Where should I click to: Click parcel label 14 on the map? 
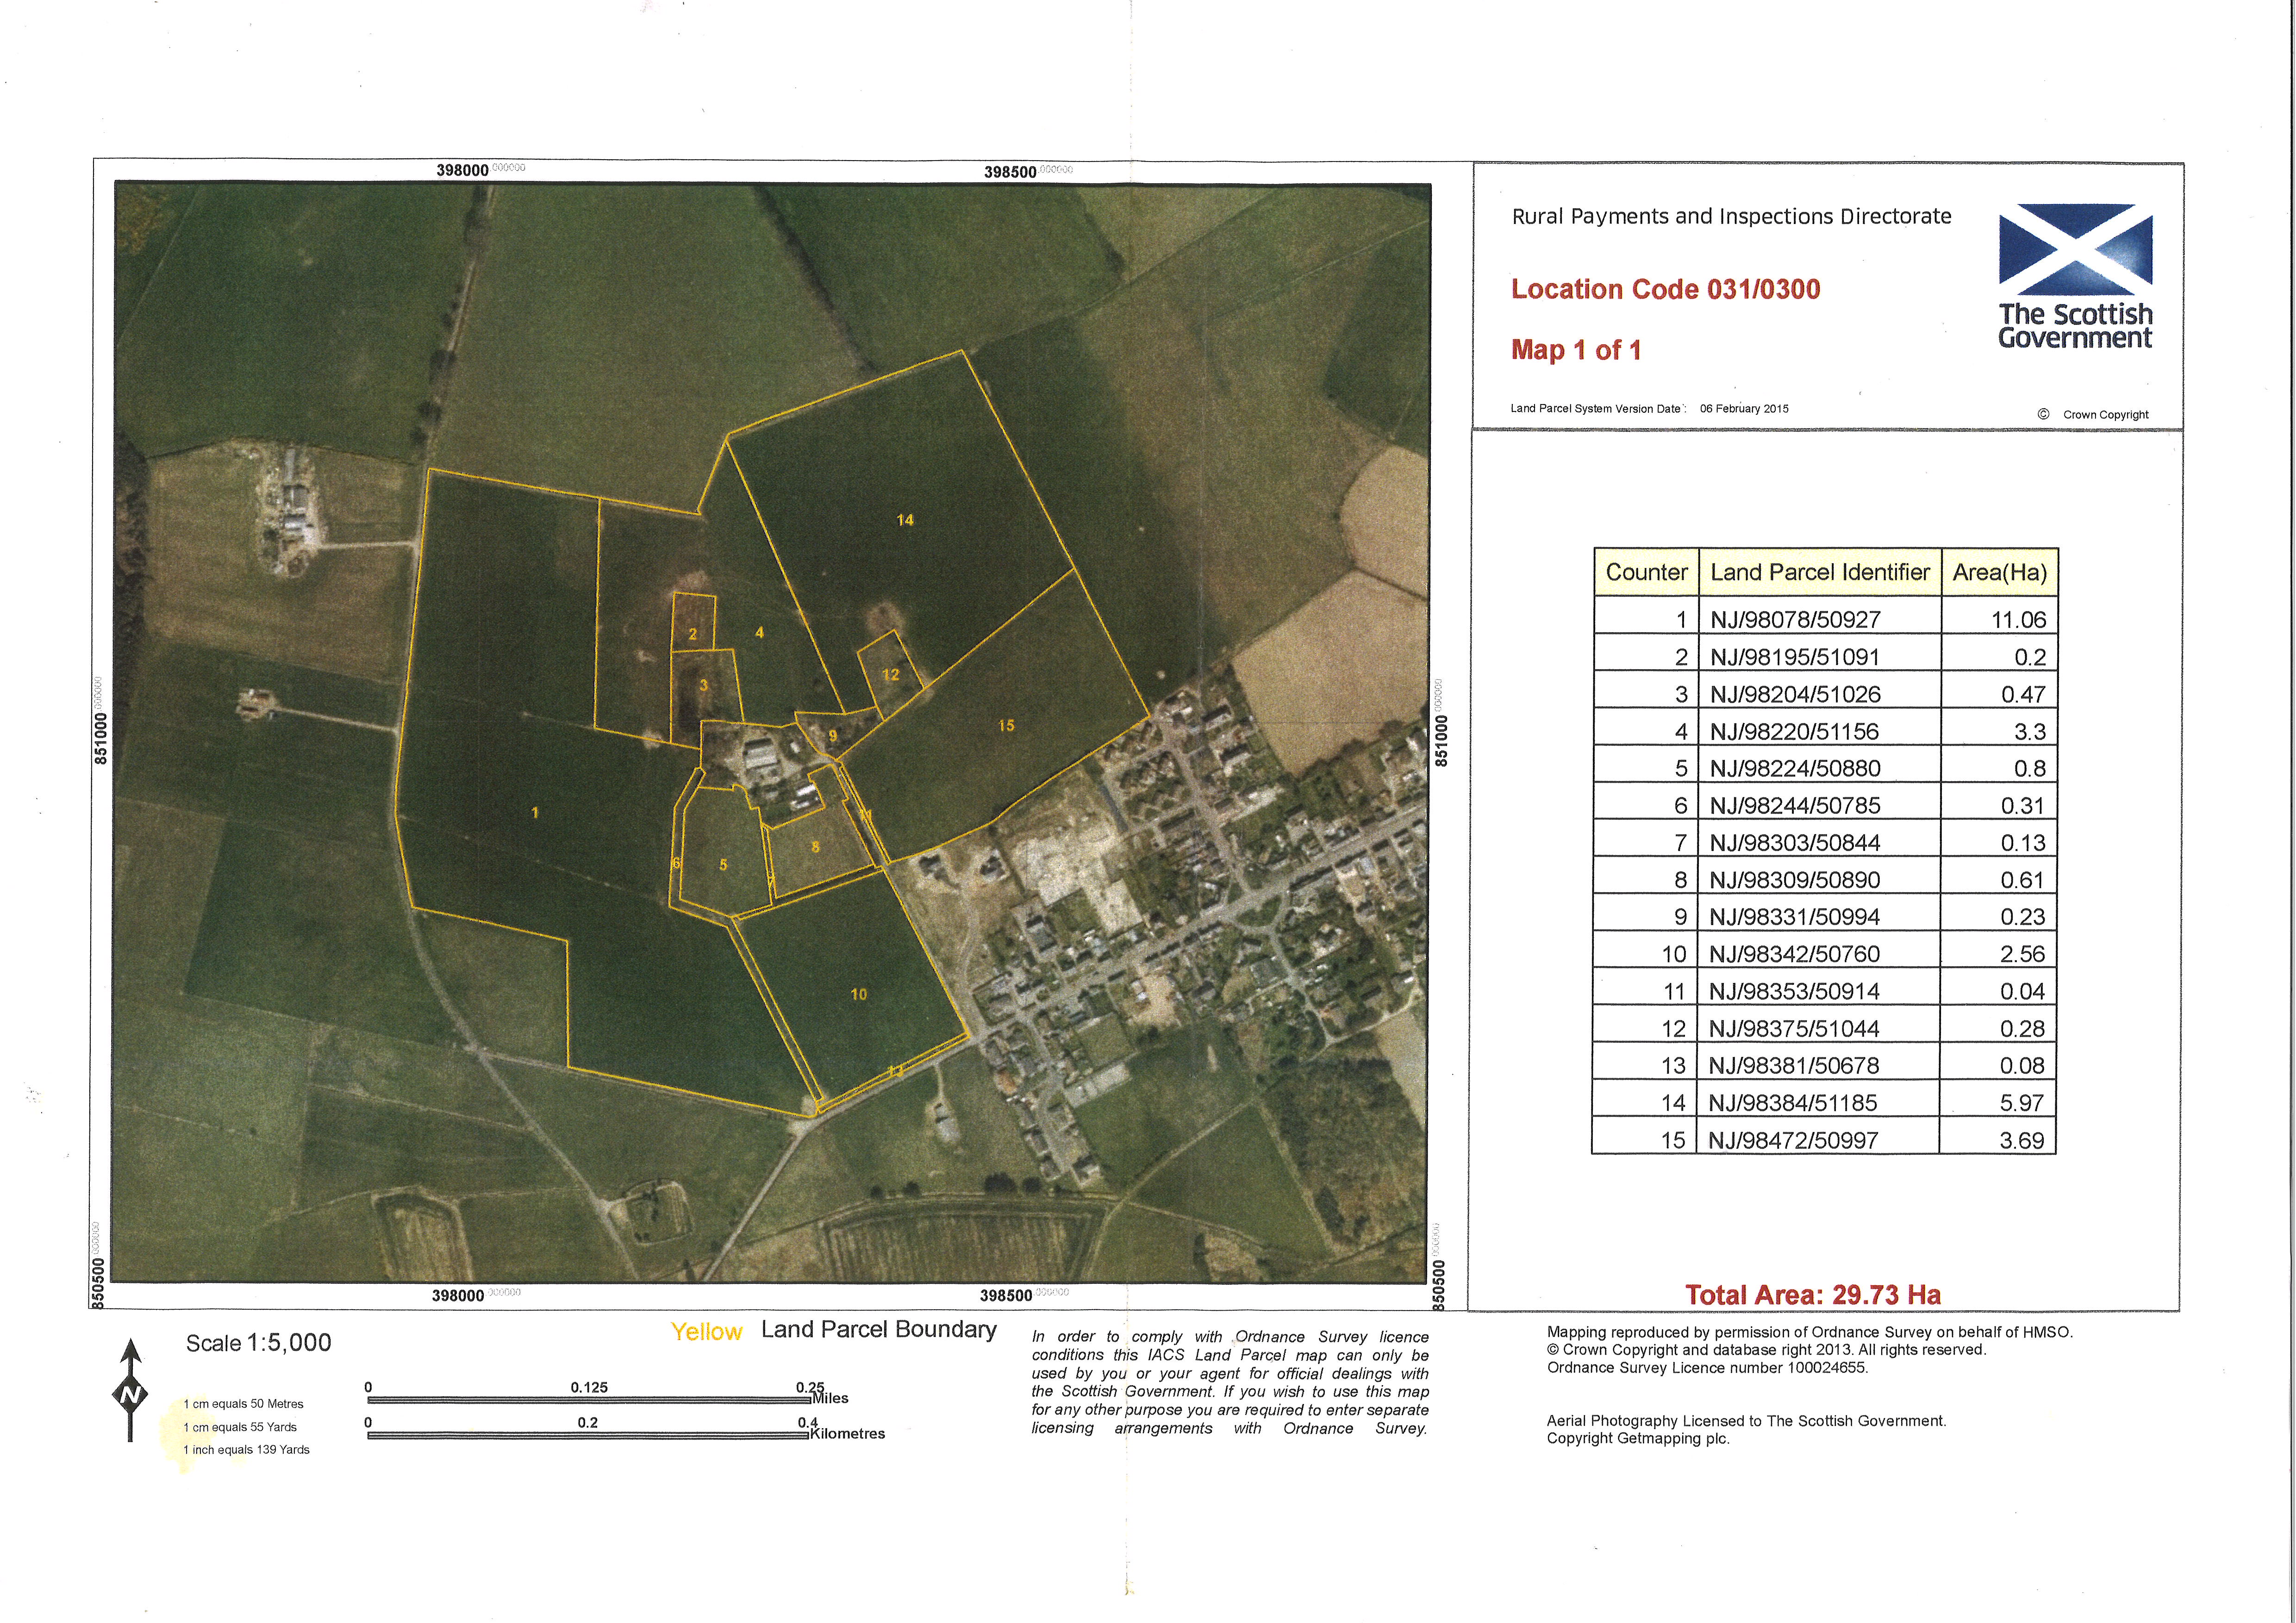click(x=905, y=520)
